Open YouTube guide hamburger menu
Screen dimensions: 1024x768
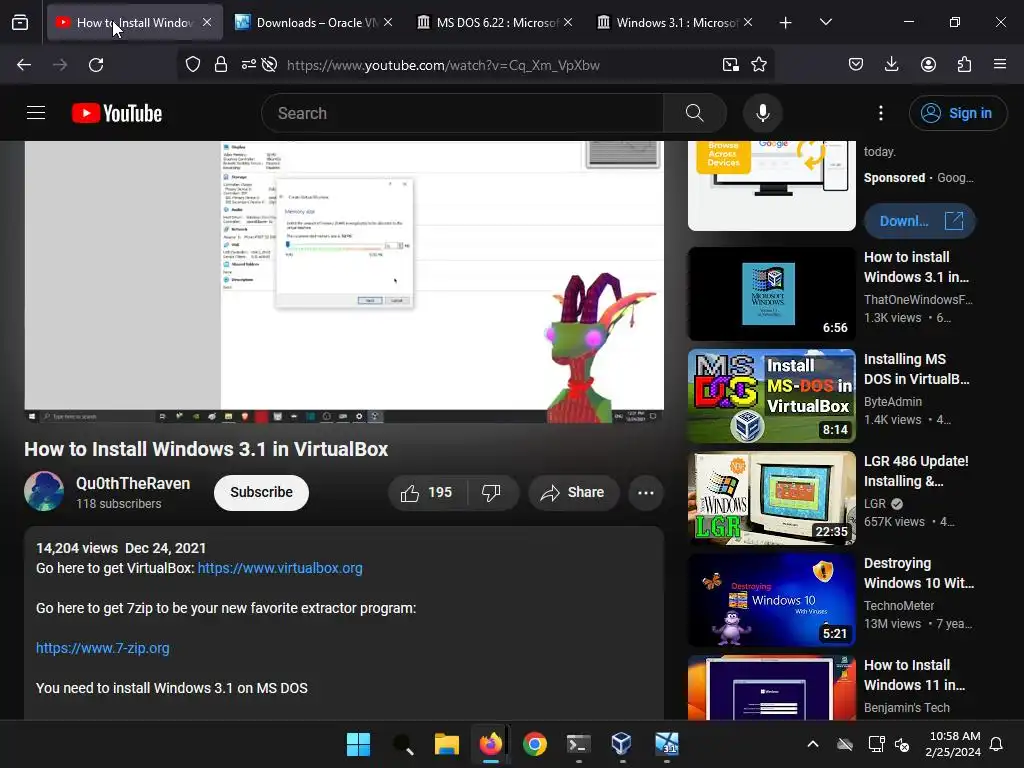(x=36, y=113)
